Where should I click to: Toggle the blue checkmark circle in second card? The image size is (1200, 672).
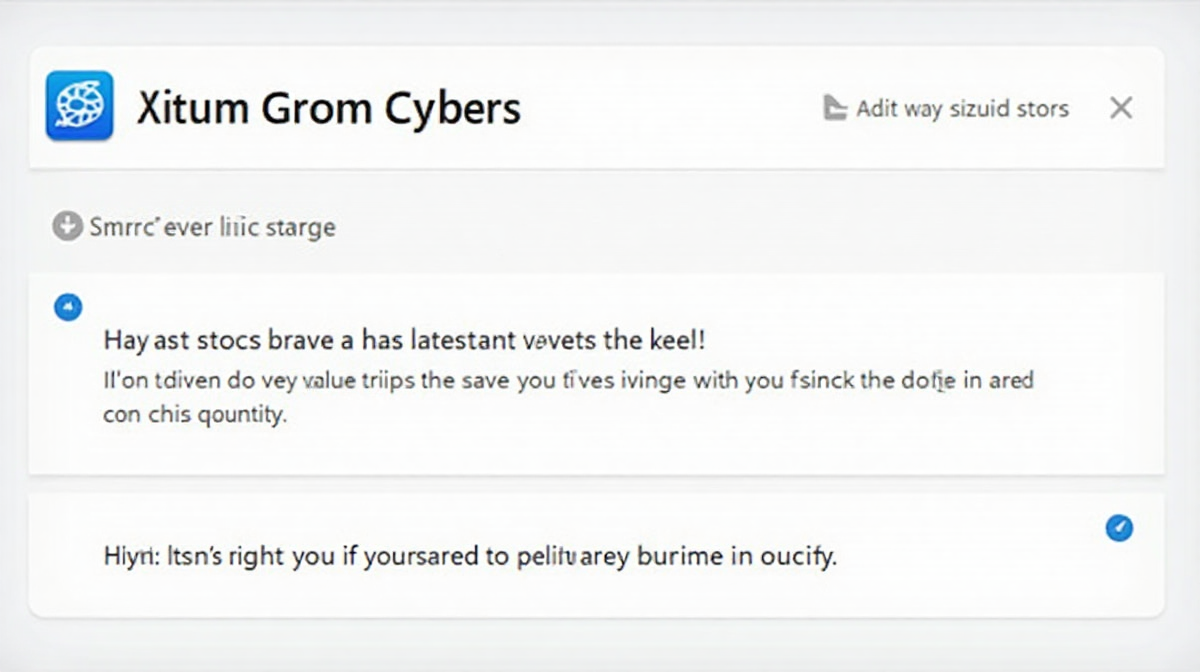1119,528
